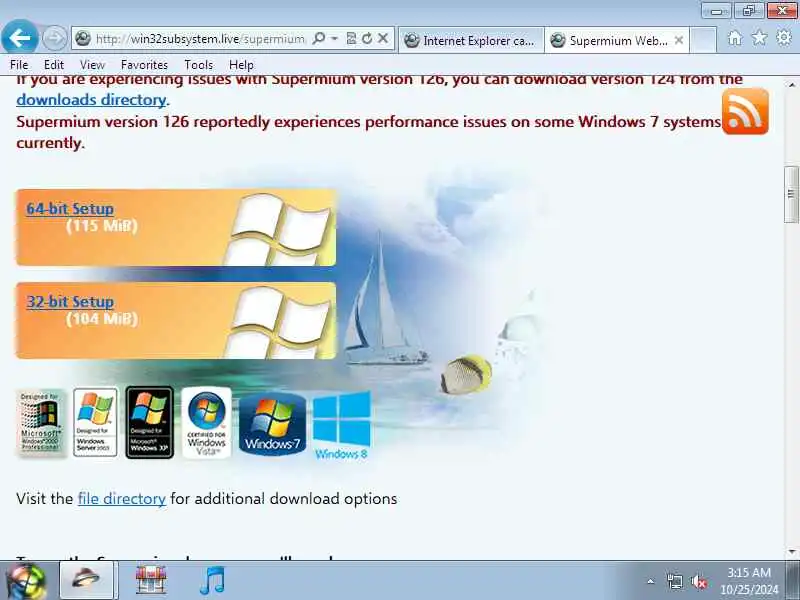Click the Show Desktop strip
800x600 pixels.
pyautogui.click(x=794, y=581)
